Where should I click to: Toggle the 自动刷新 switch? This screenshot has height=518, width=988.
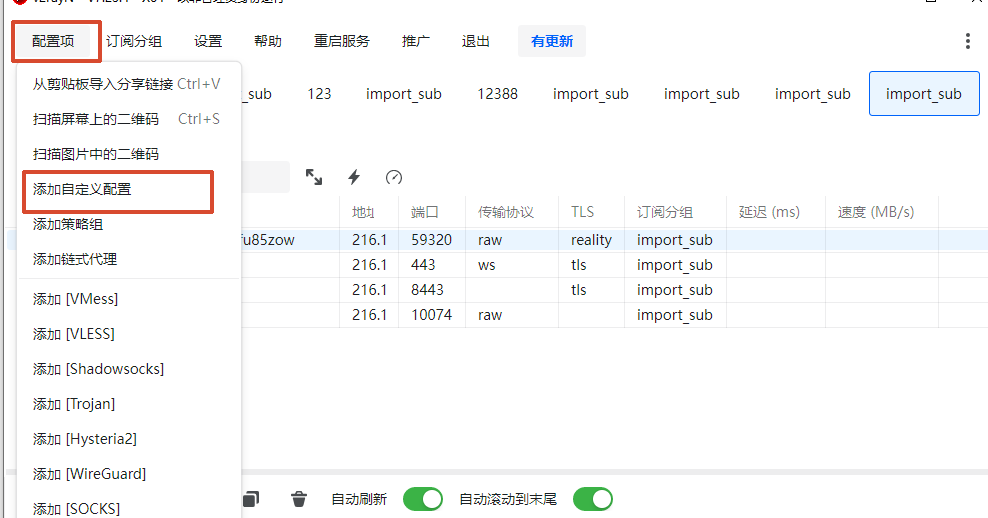(423, 499)
